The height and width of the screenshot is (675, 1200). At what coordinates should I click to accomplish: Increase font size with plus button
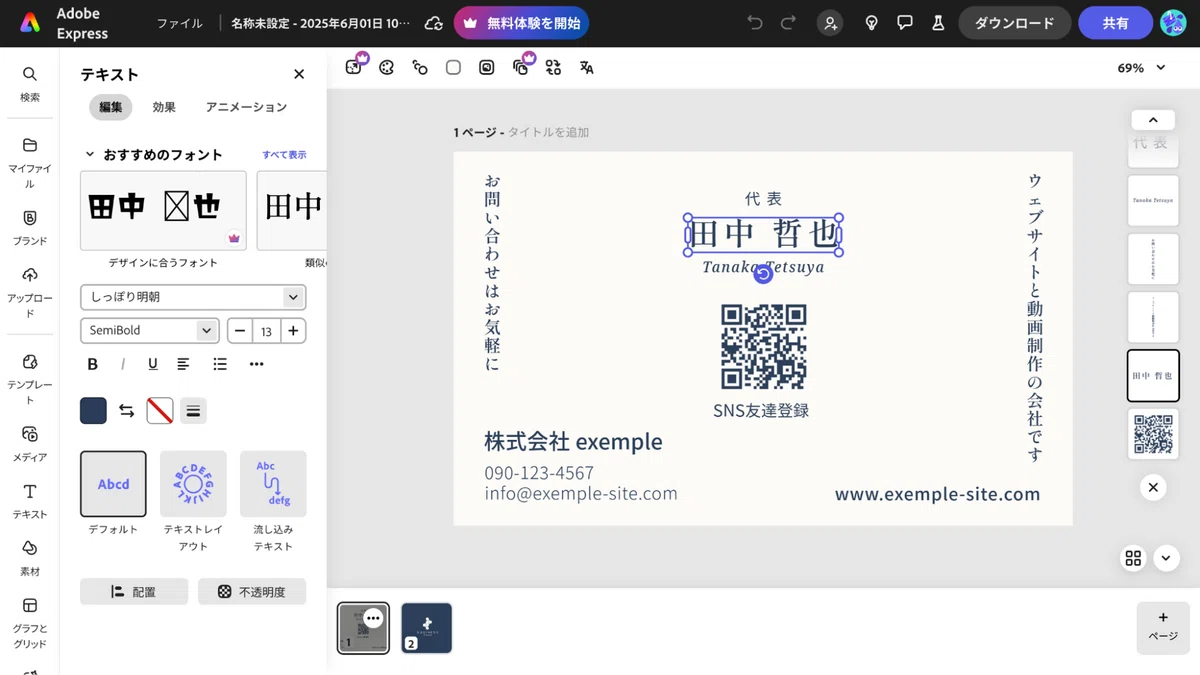pyautogui.click(x=293, y=330)
